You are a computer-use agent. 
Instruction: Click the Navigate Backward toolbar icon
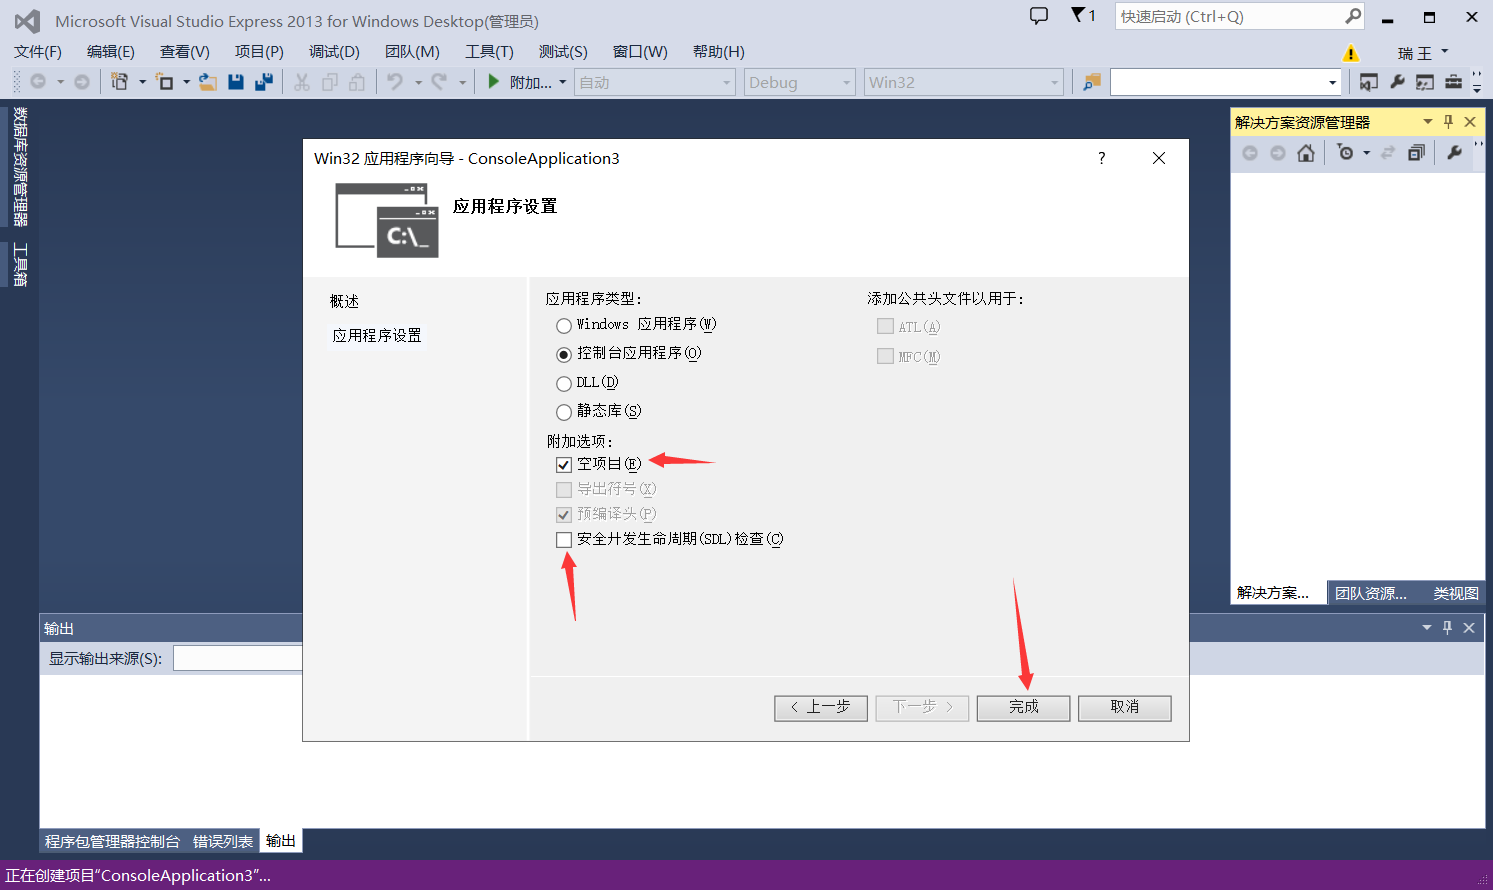(38, 82)
